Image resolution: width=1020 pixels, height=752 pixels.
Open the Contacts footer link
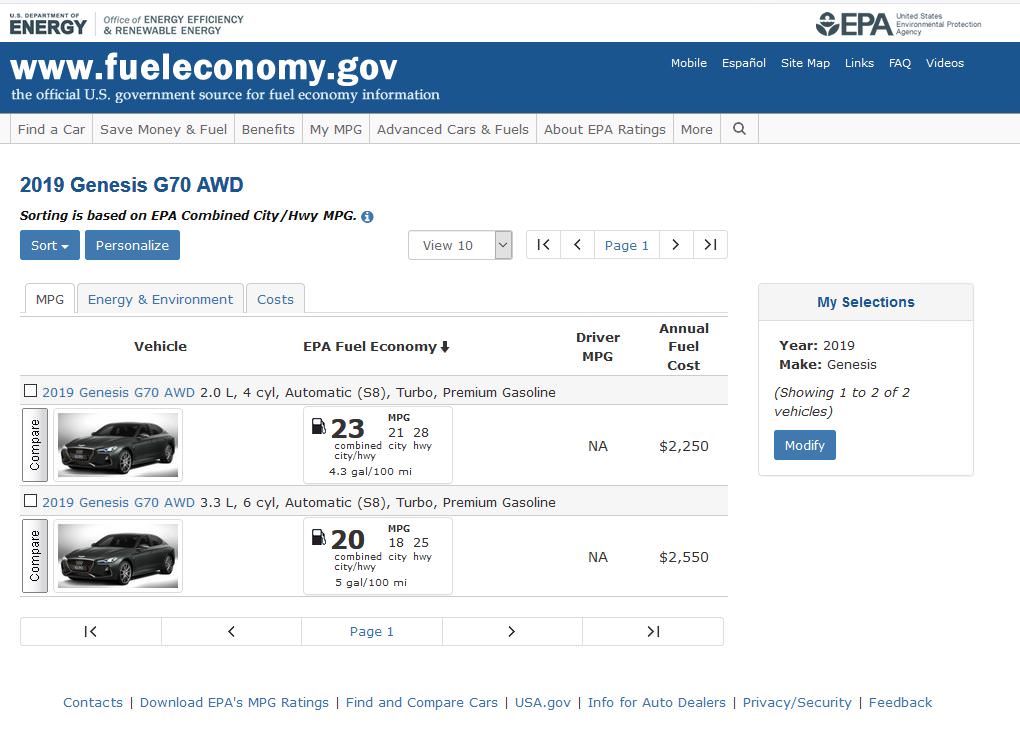click(93, 703)
